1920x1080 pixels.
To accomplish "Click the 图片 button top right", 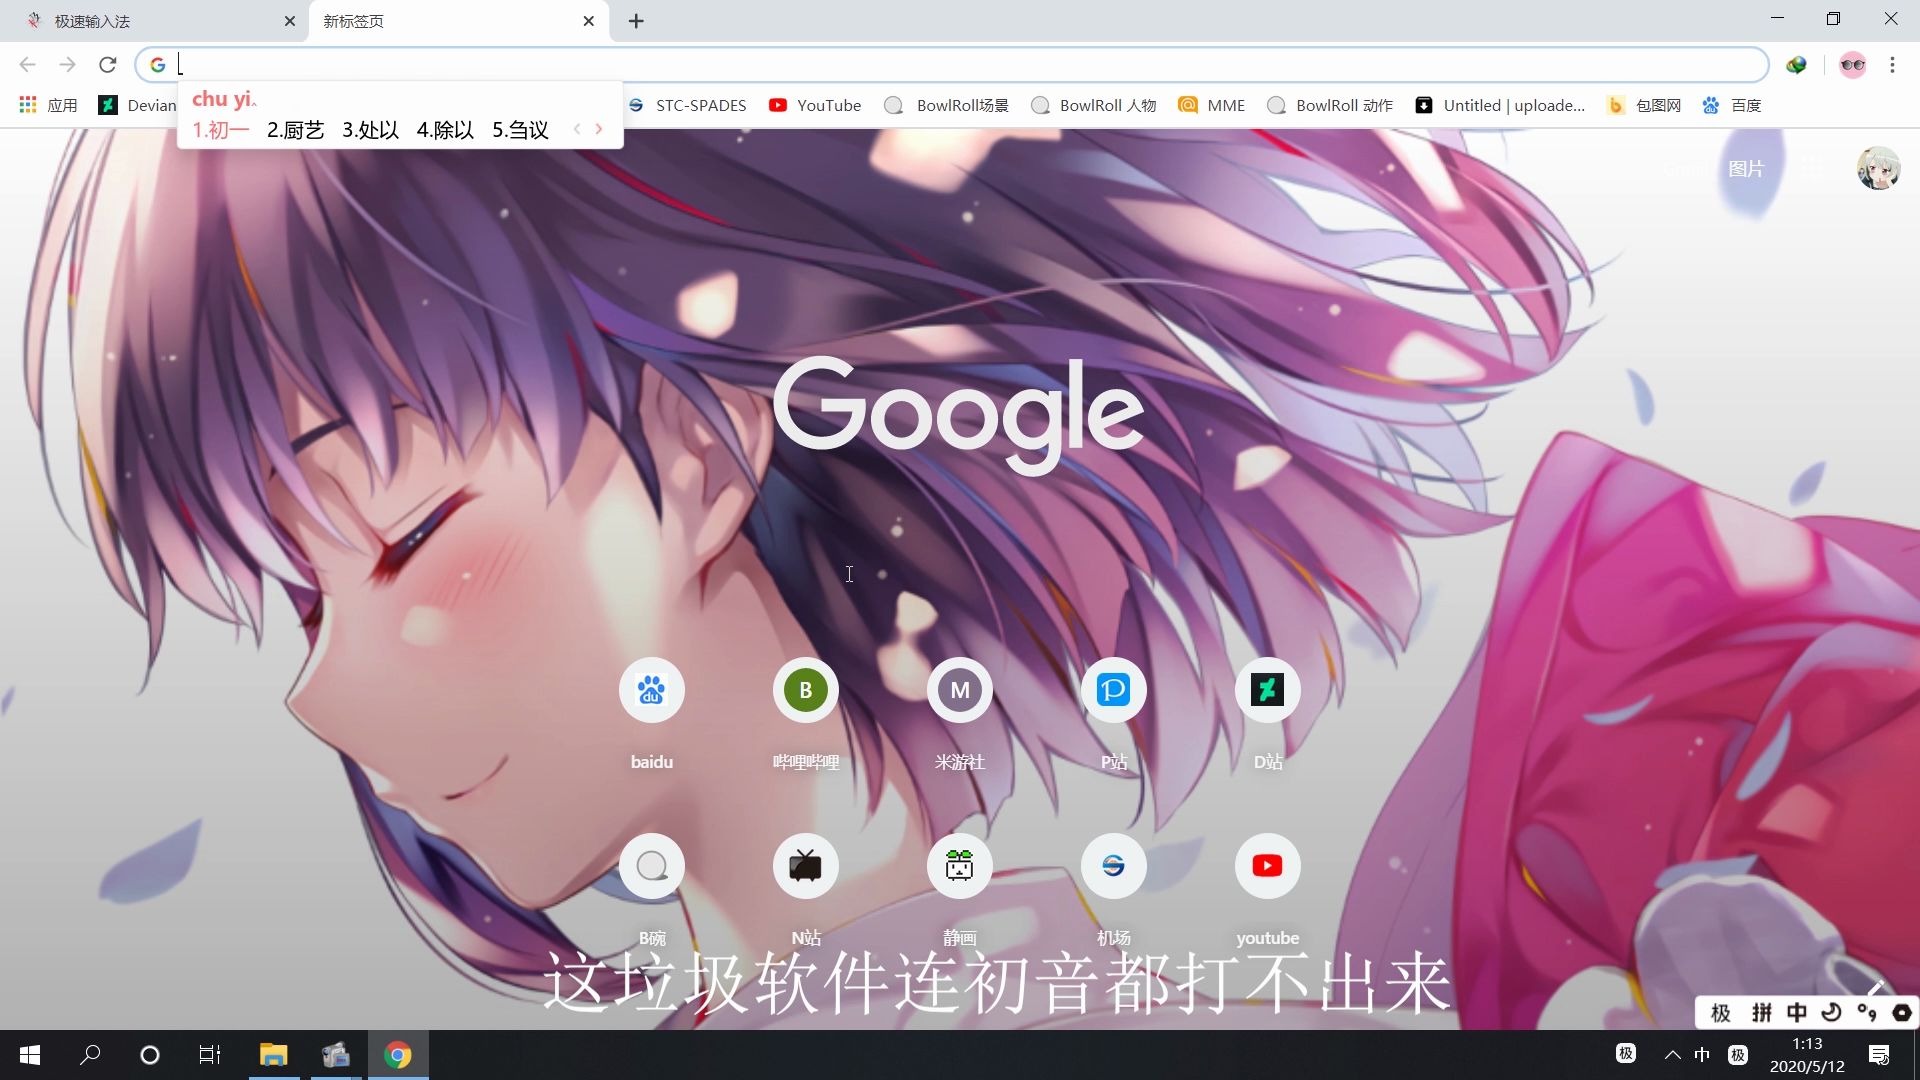I will click(1746, 165).
